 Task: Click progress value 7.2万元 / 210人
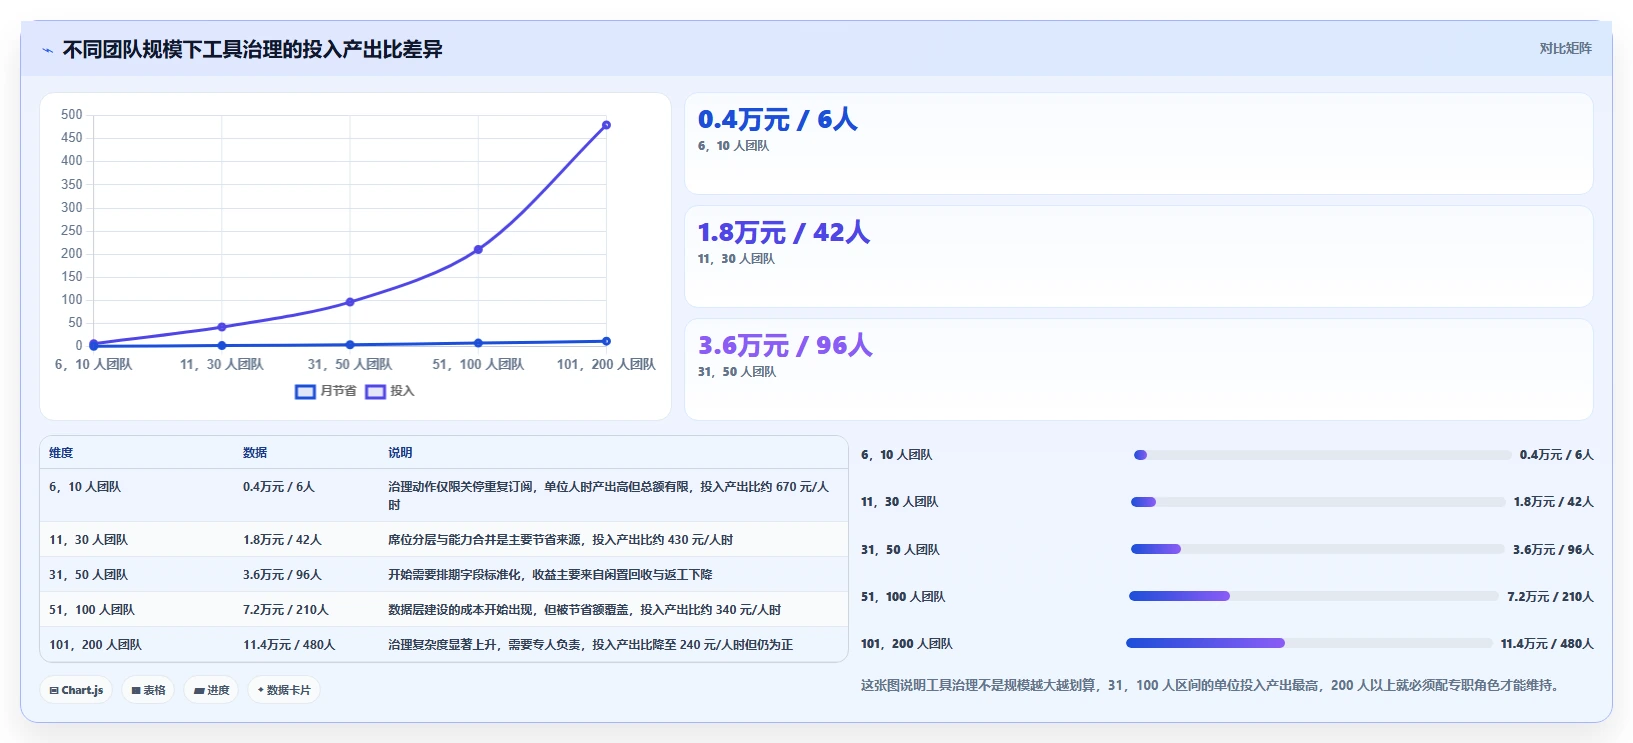[x=1550, y=597]
